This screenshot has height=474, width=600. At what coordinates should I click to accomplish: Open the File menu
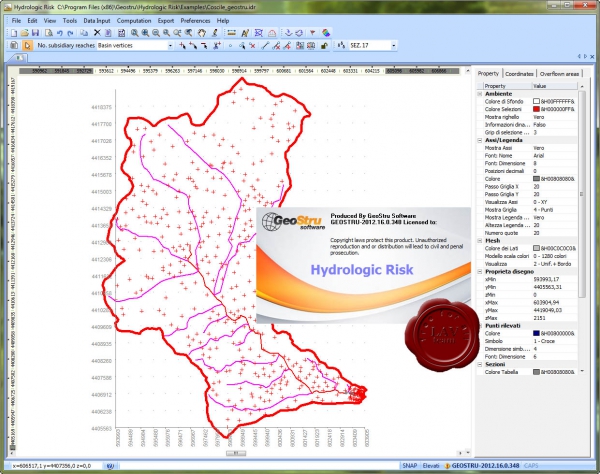[x=16, y=21]
